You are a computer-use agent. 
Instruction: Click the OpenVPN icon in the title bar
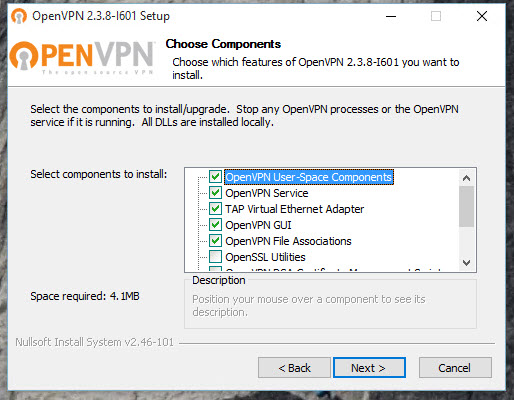pos(19,16)
